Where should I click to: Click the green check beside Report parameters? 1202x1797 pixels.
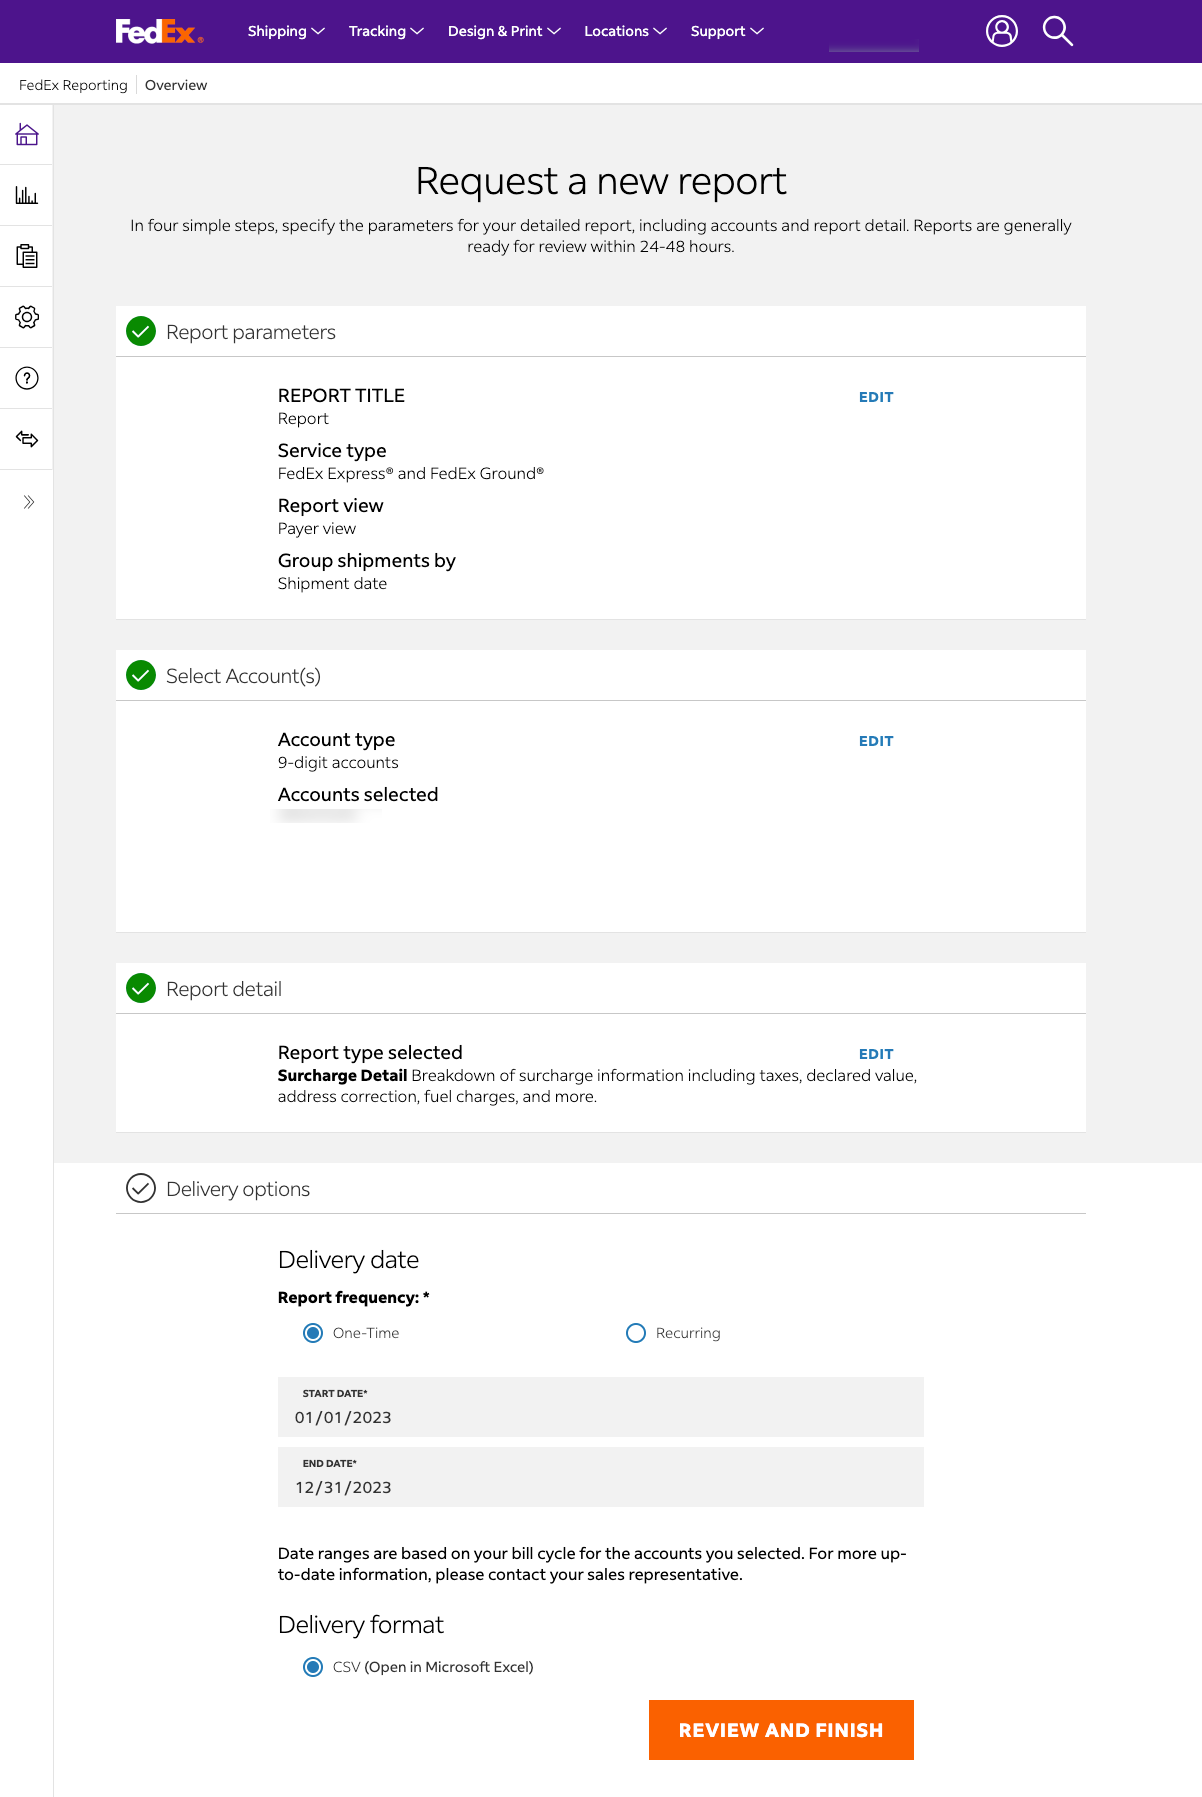pos(141,331)
